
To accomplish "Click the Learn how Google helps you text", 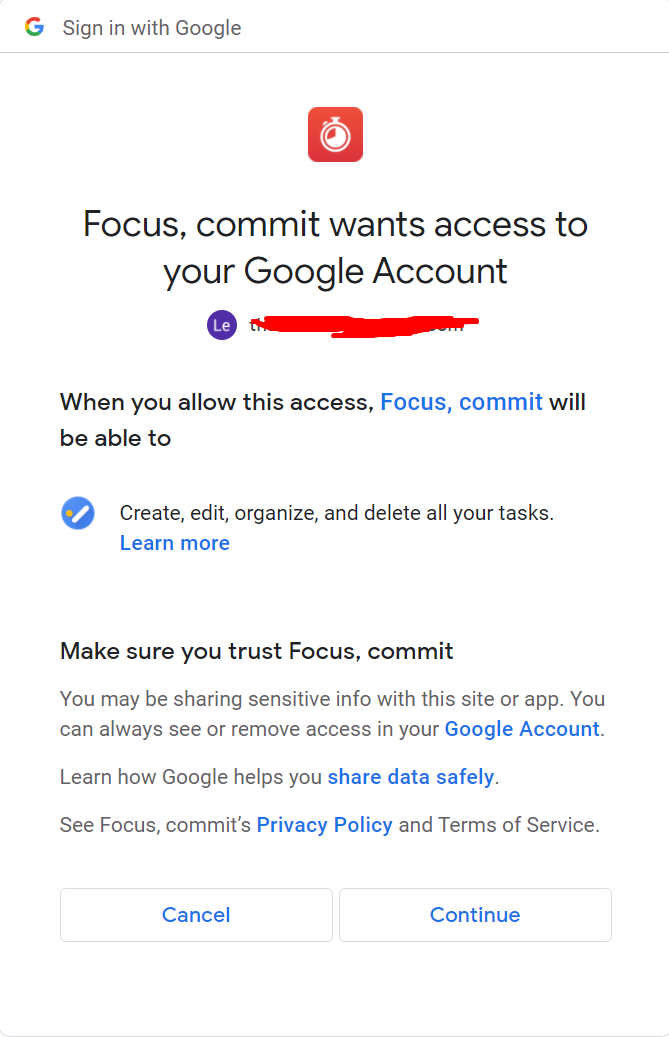I will pos(193,776).
